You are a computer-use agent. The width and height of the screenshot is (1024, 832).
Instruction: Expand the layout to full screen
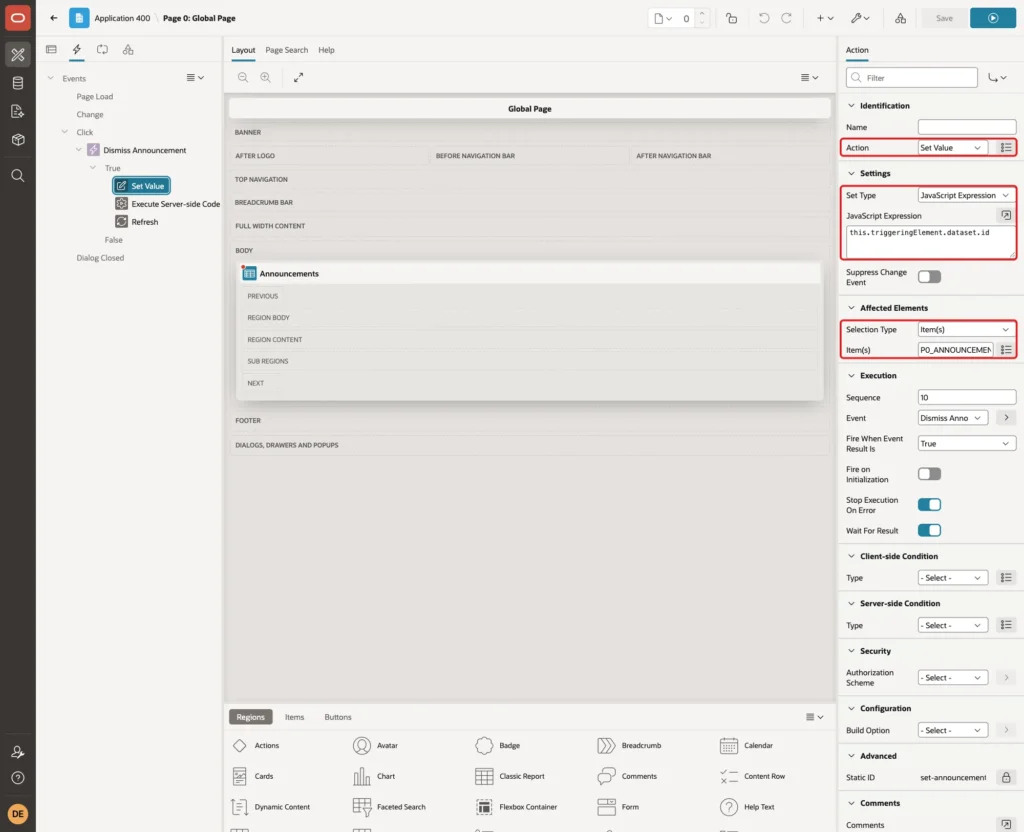click(x=298, y=77)
